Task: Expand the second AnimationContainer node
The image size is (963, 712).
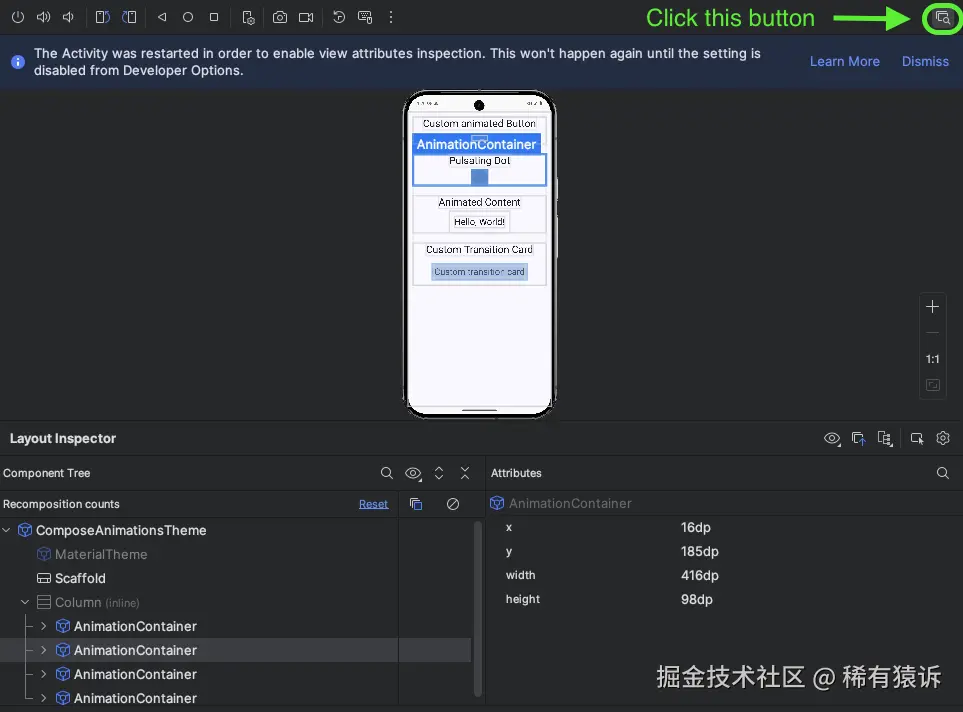Action: click(43, 650)
